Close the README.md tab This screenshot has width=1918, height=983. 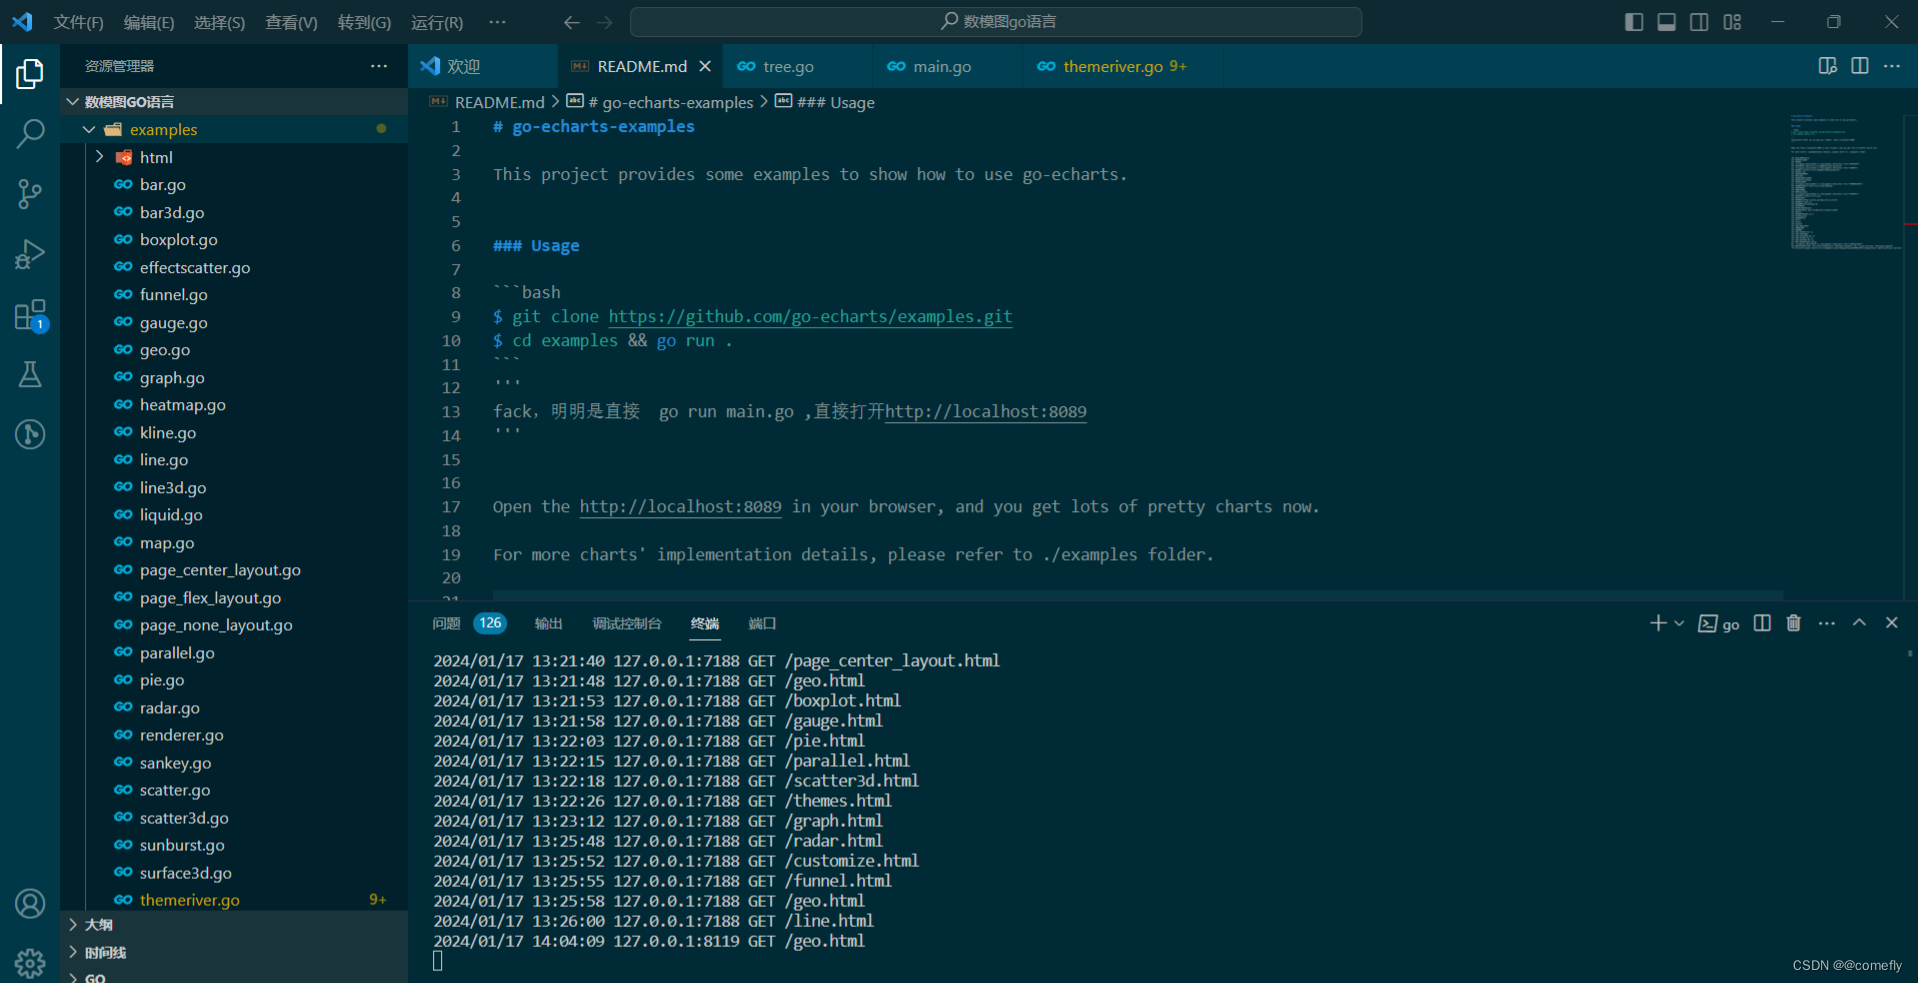pyautogui.click(x=705, y=66)
